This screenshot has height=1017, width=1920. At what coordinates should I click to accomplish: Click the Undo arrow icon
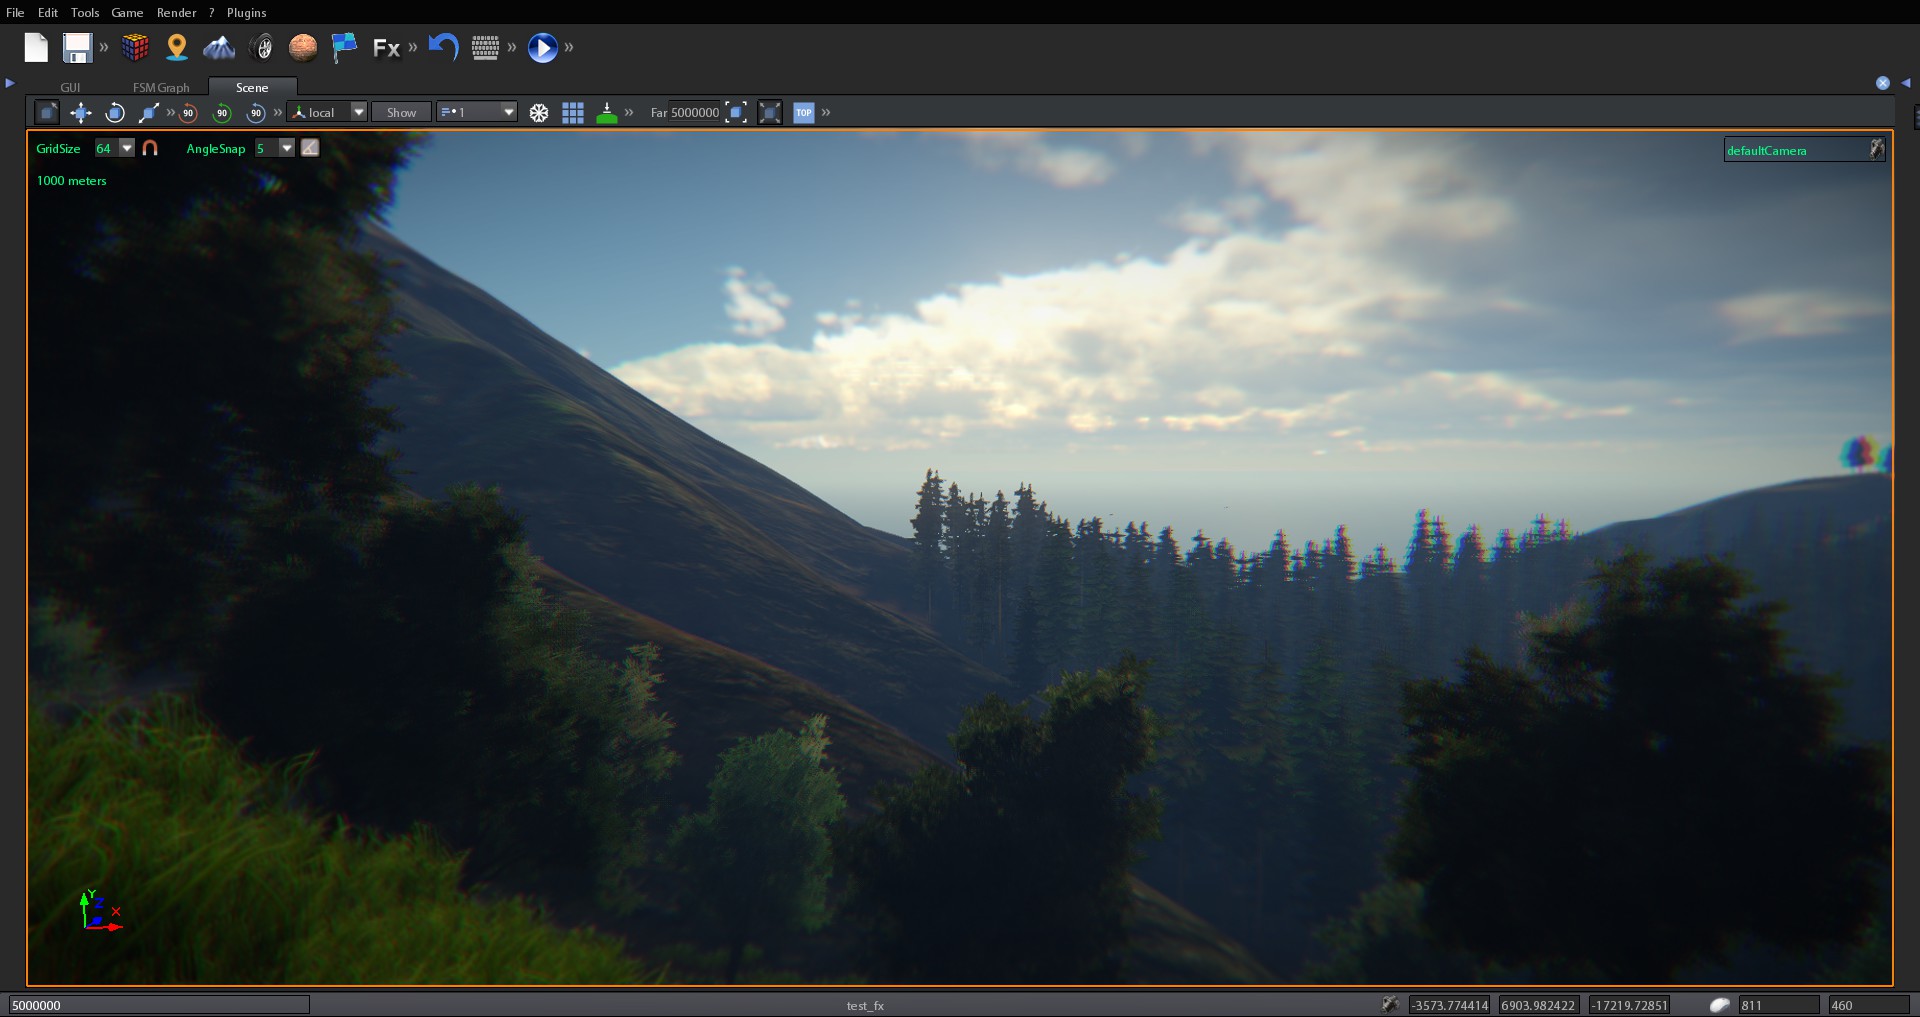(x=442, y=47)
